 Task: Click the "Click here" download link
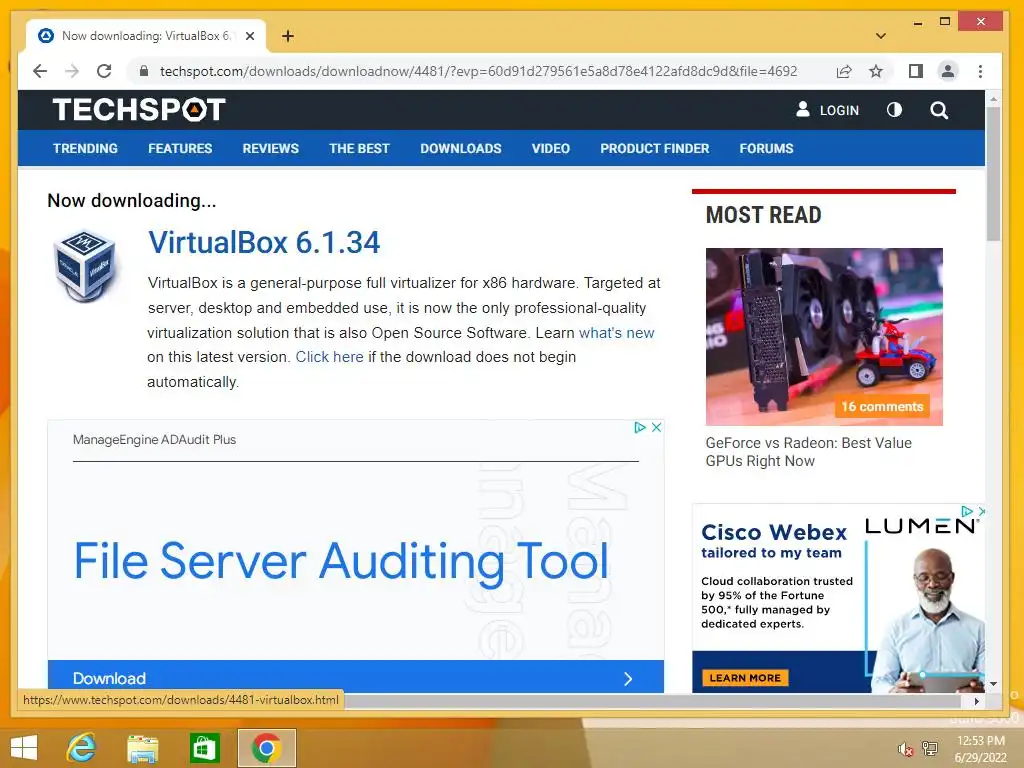329,357
